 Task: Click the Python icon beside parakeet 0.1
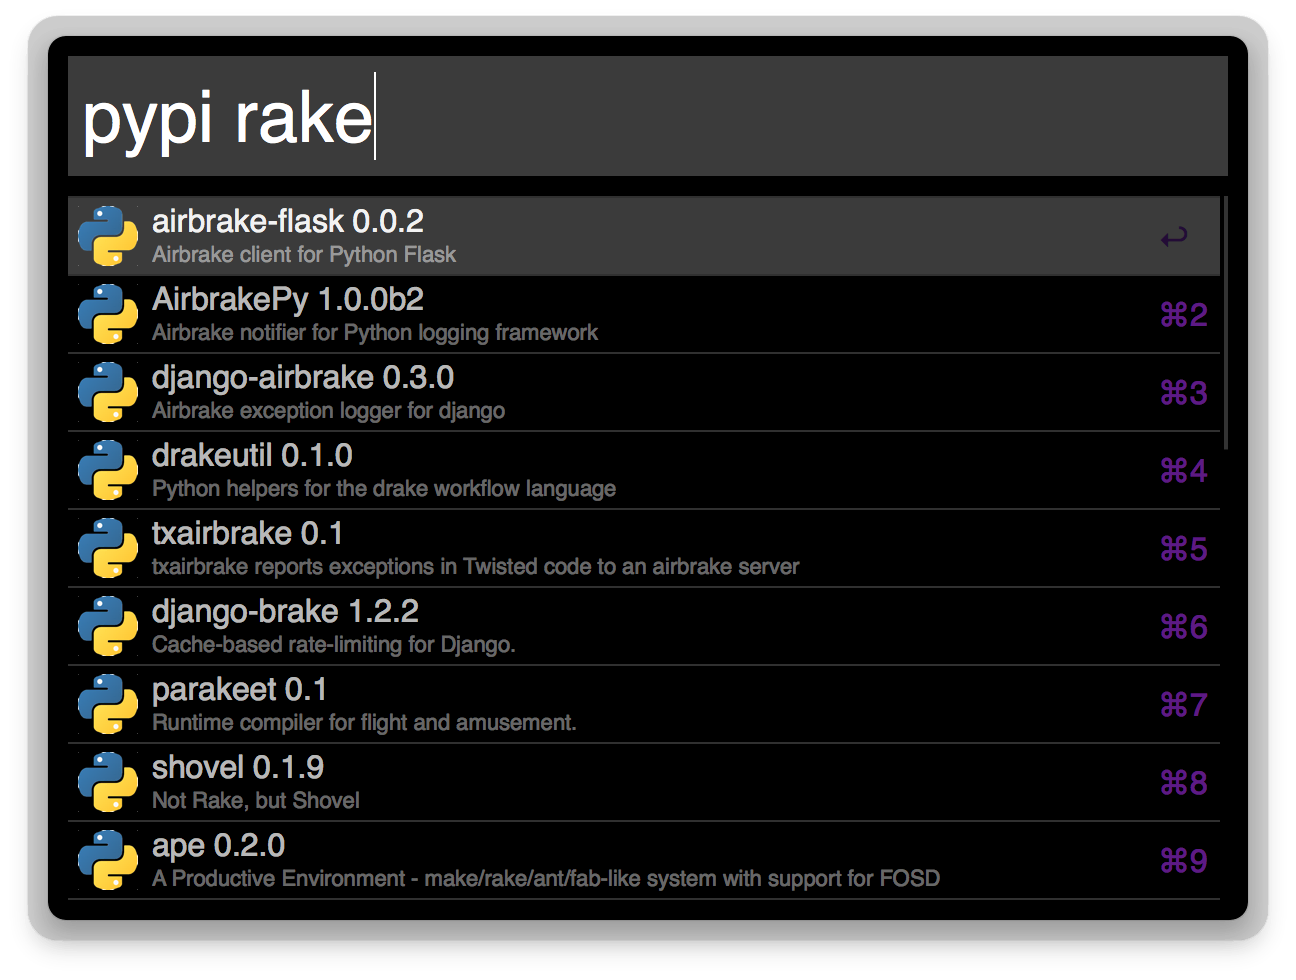pyautogui.click(x=108, y=704)
